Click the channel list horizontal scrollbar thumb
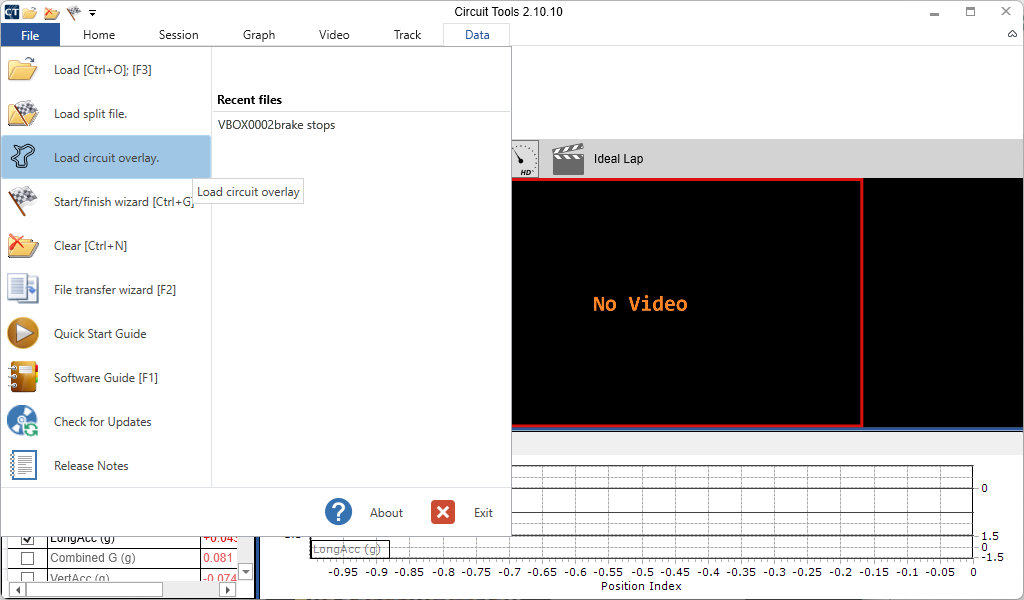Image resolution: width=1024 pixels, height=600 pixels. (x=94, y=590)
